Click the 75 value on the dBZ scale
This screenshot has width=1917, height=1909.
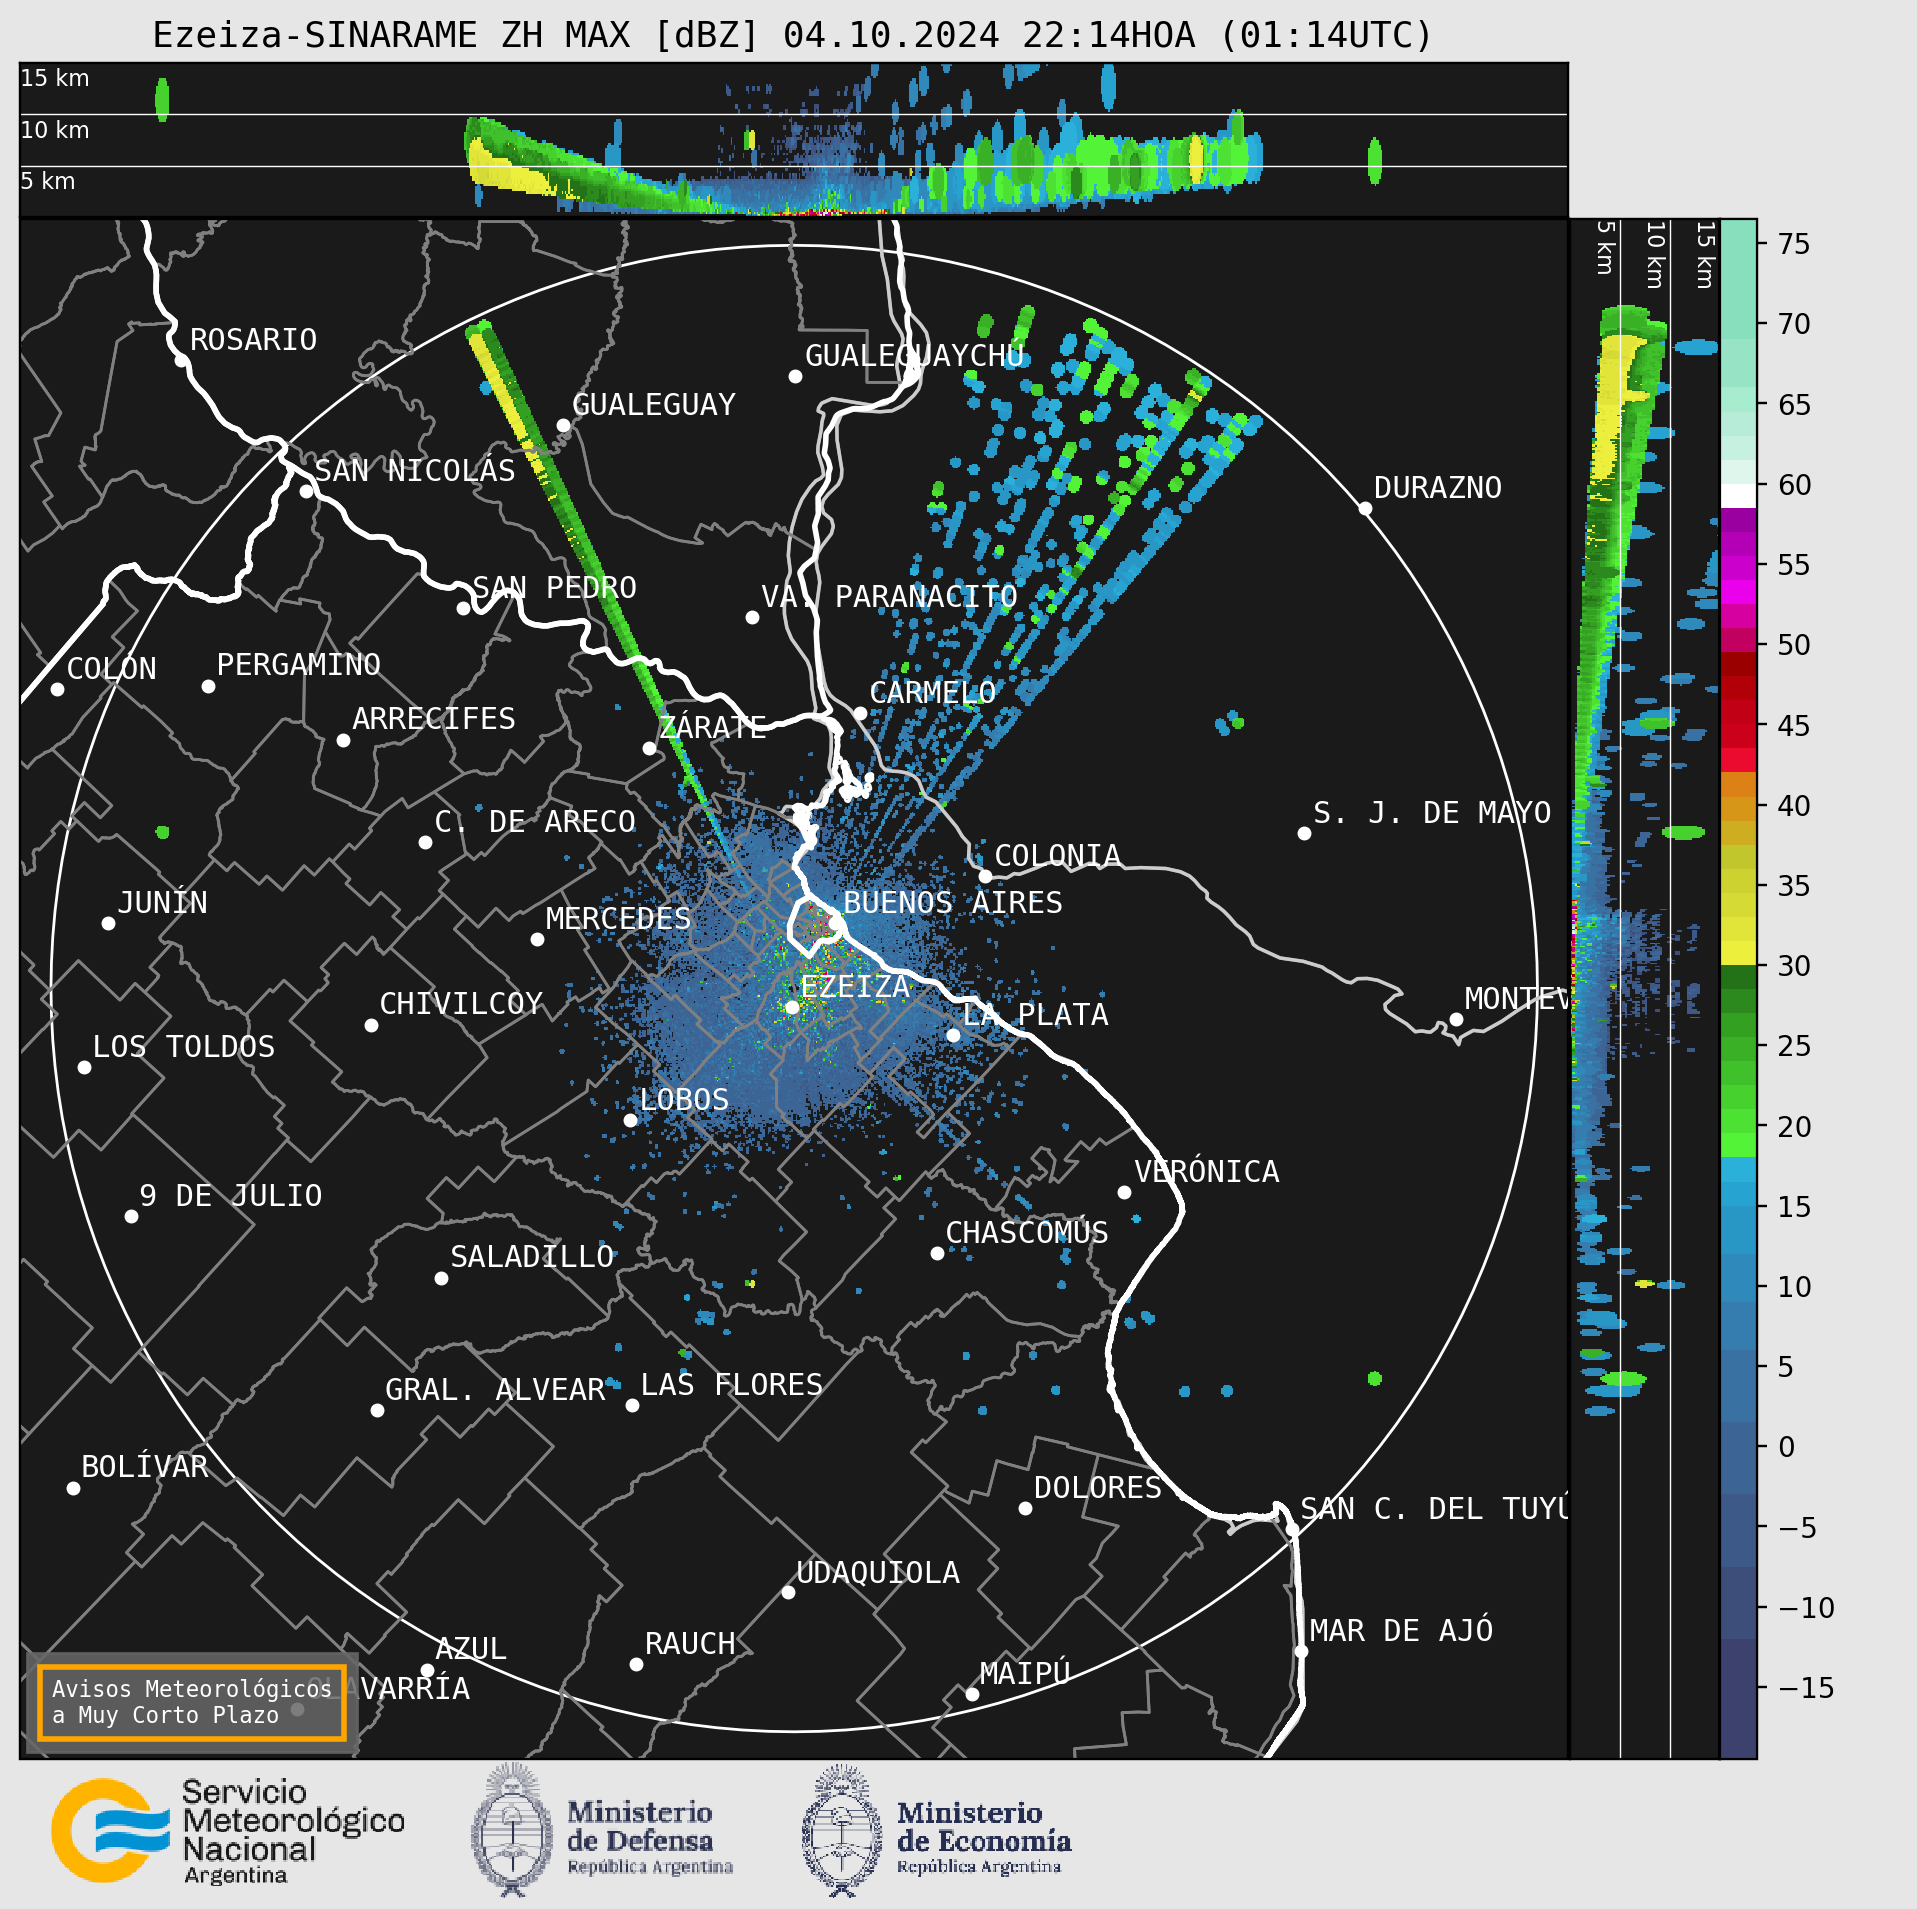point(1794,244)
